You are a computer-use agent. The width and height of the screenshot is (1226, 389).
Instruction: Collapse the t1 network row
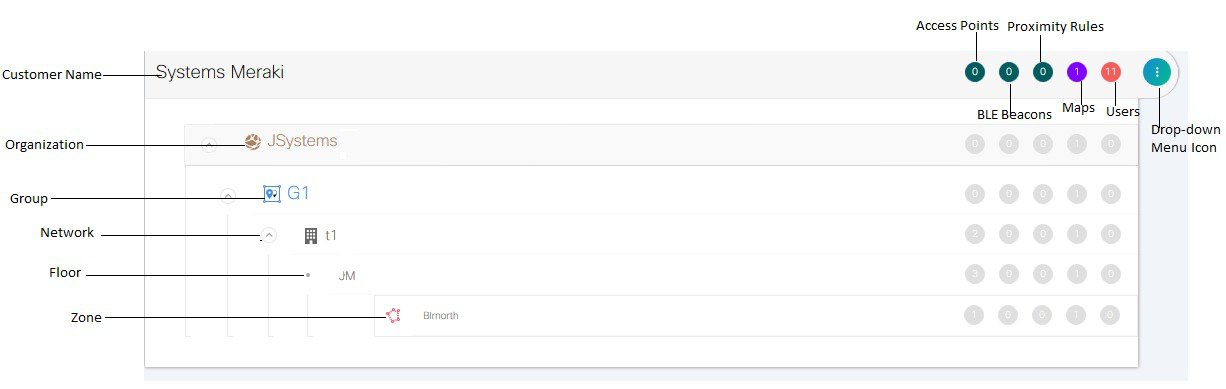click(269, 236)
